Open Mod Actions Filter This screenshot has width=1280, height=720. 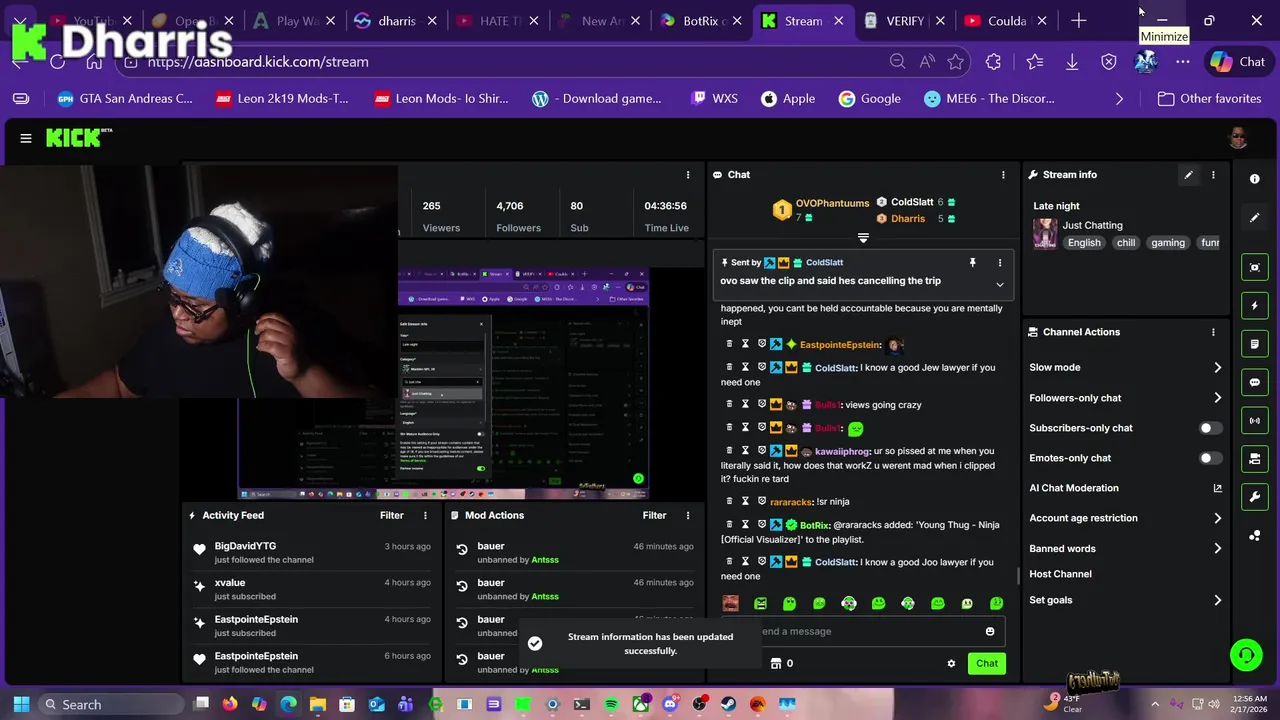tap(654, 515)
